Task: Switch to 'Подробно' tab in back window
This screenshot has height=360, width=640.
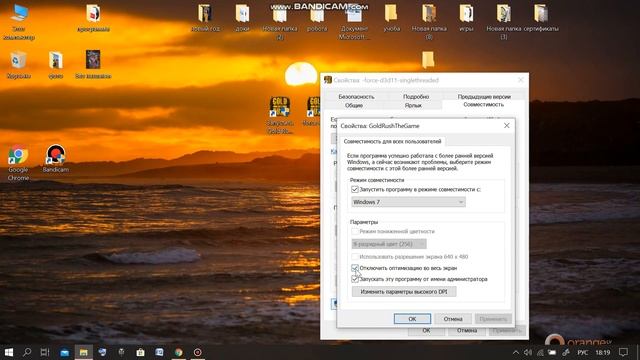Action: pyautogui.click(x=416, y=97)
